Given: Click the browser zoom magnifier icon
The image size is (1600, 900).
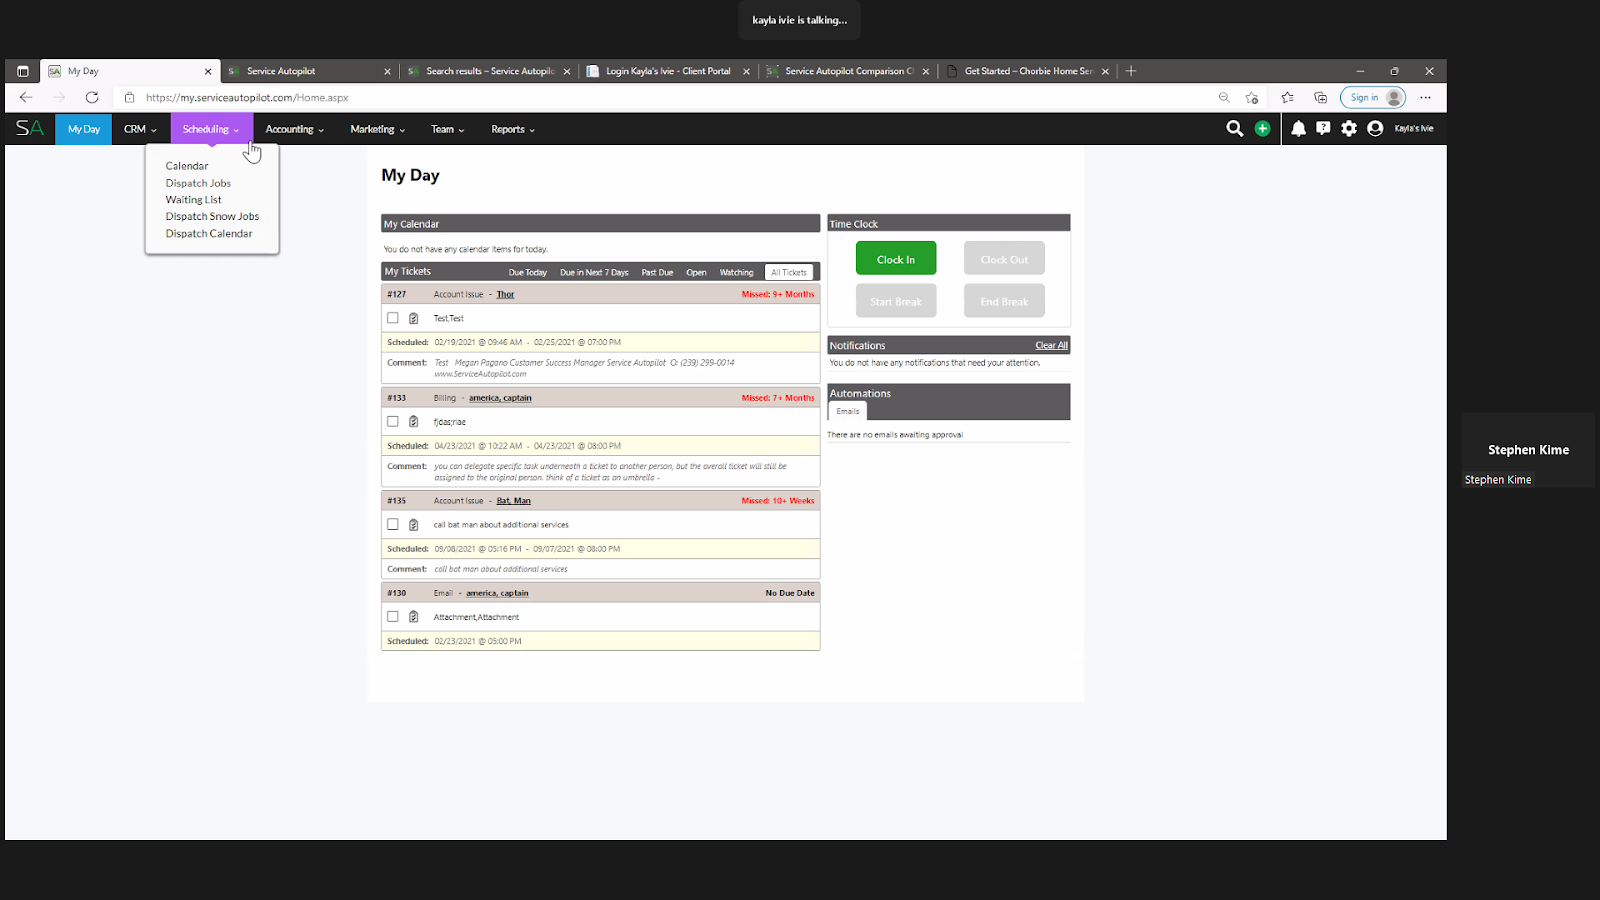Looking at the screenshot, I should click(1224, 97).
